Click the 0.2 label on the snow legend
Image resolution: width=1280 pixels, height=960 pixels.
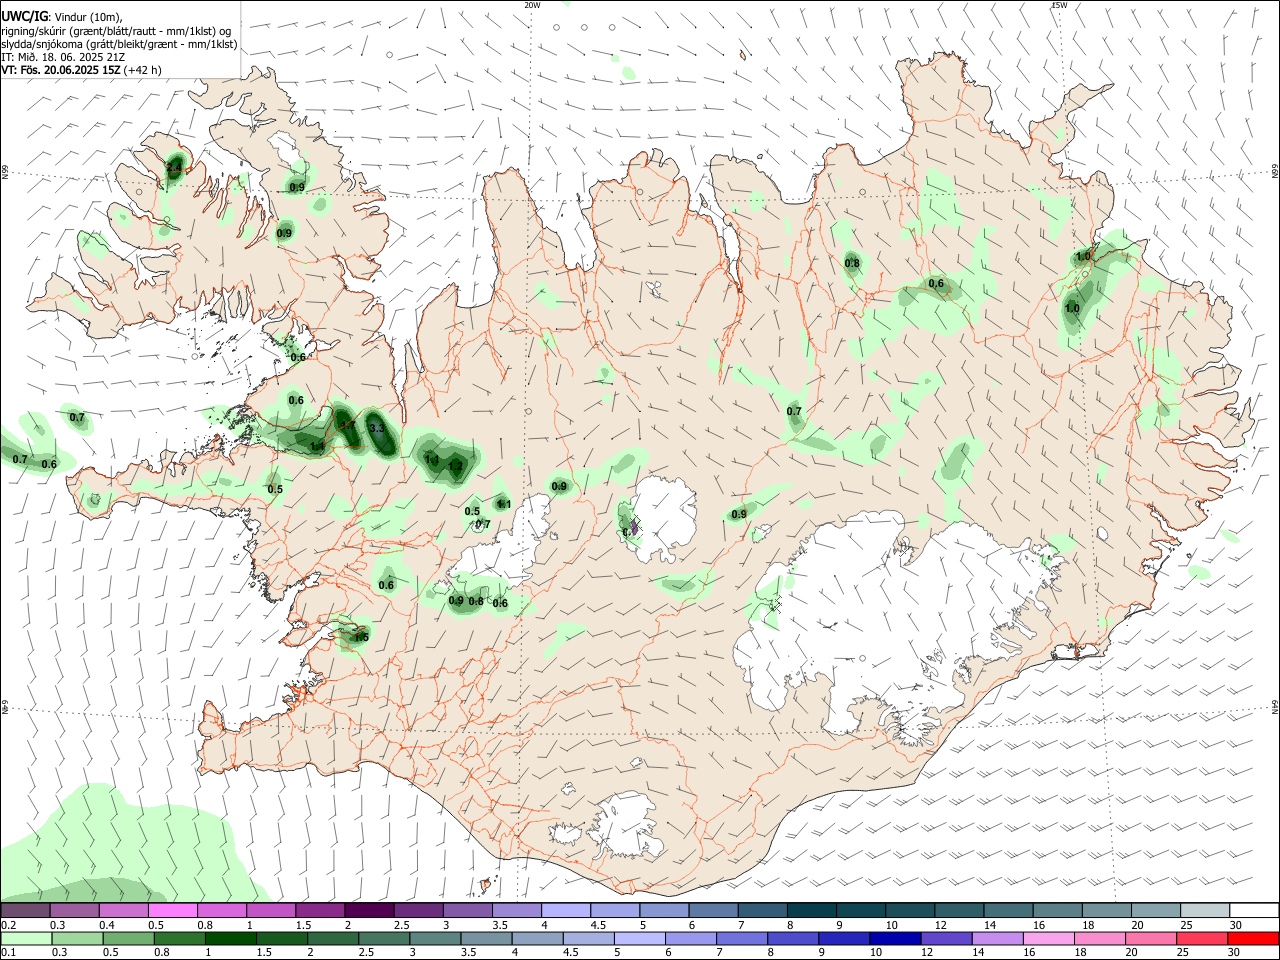[8, 925]
